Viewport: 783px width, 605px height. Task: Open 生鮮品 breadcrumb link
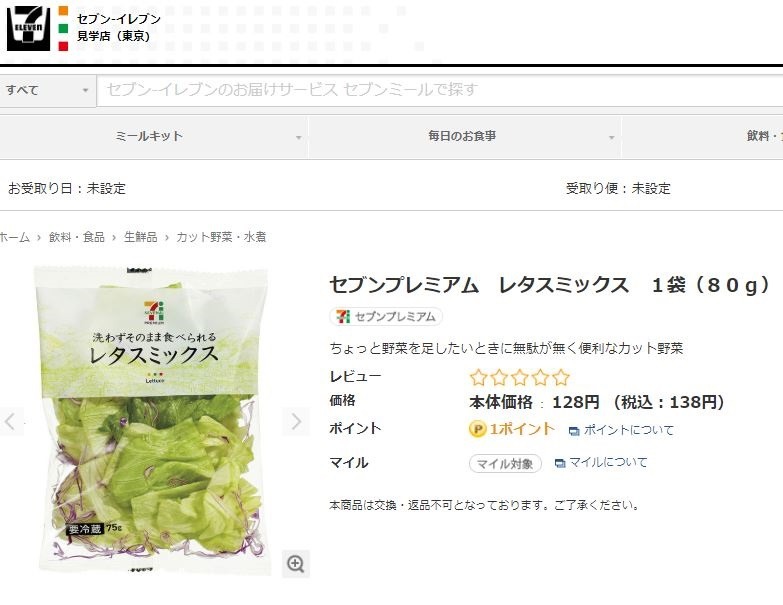[140, 237]
